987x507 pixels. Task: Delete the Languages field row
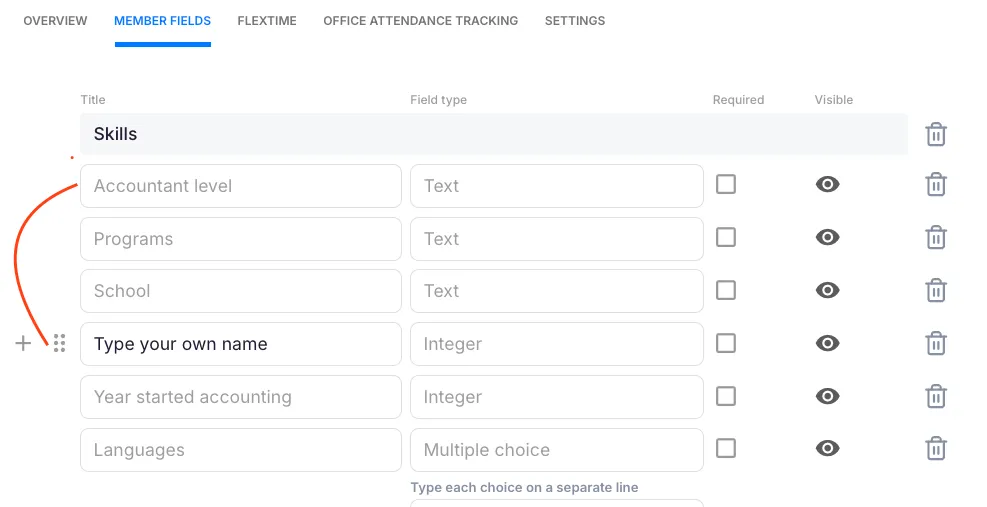pyautogui.click(x=935, y=449)
